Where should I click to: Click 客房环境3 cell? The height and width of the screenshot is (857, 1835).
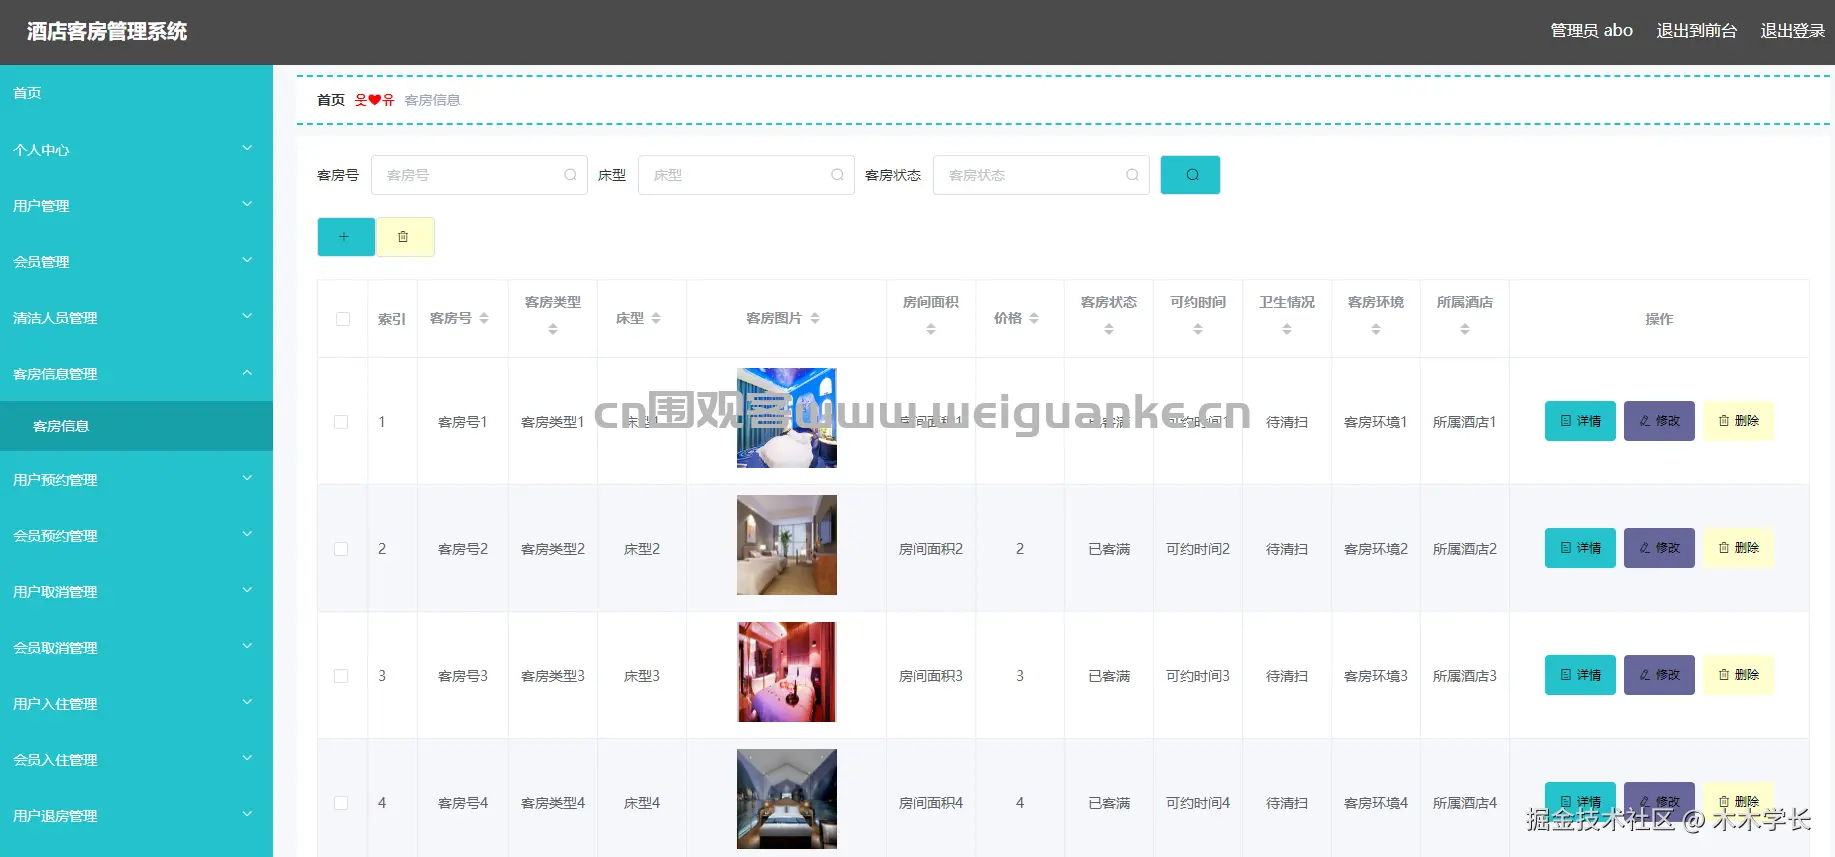[1376, 676]
